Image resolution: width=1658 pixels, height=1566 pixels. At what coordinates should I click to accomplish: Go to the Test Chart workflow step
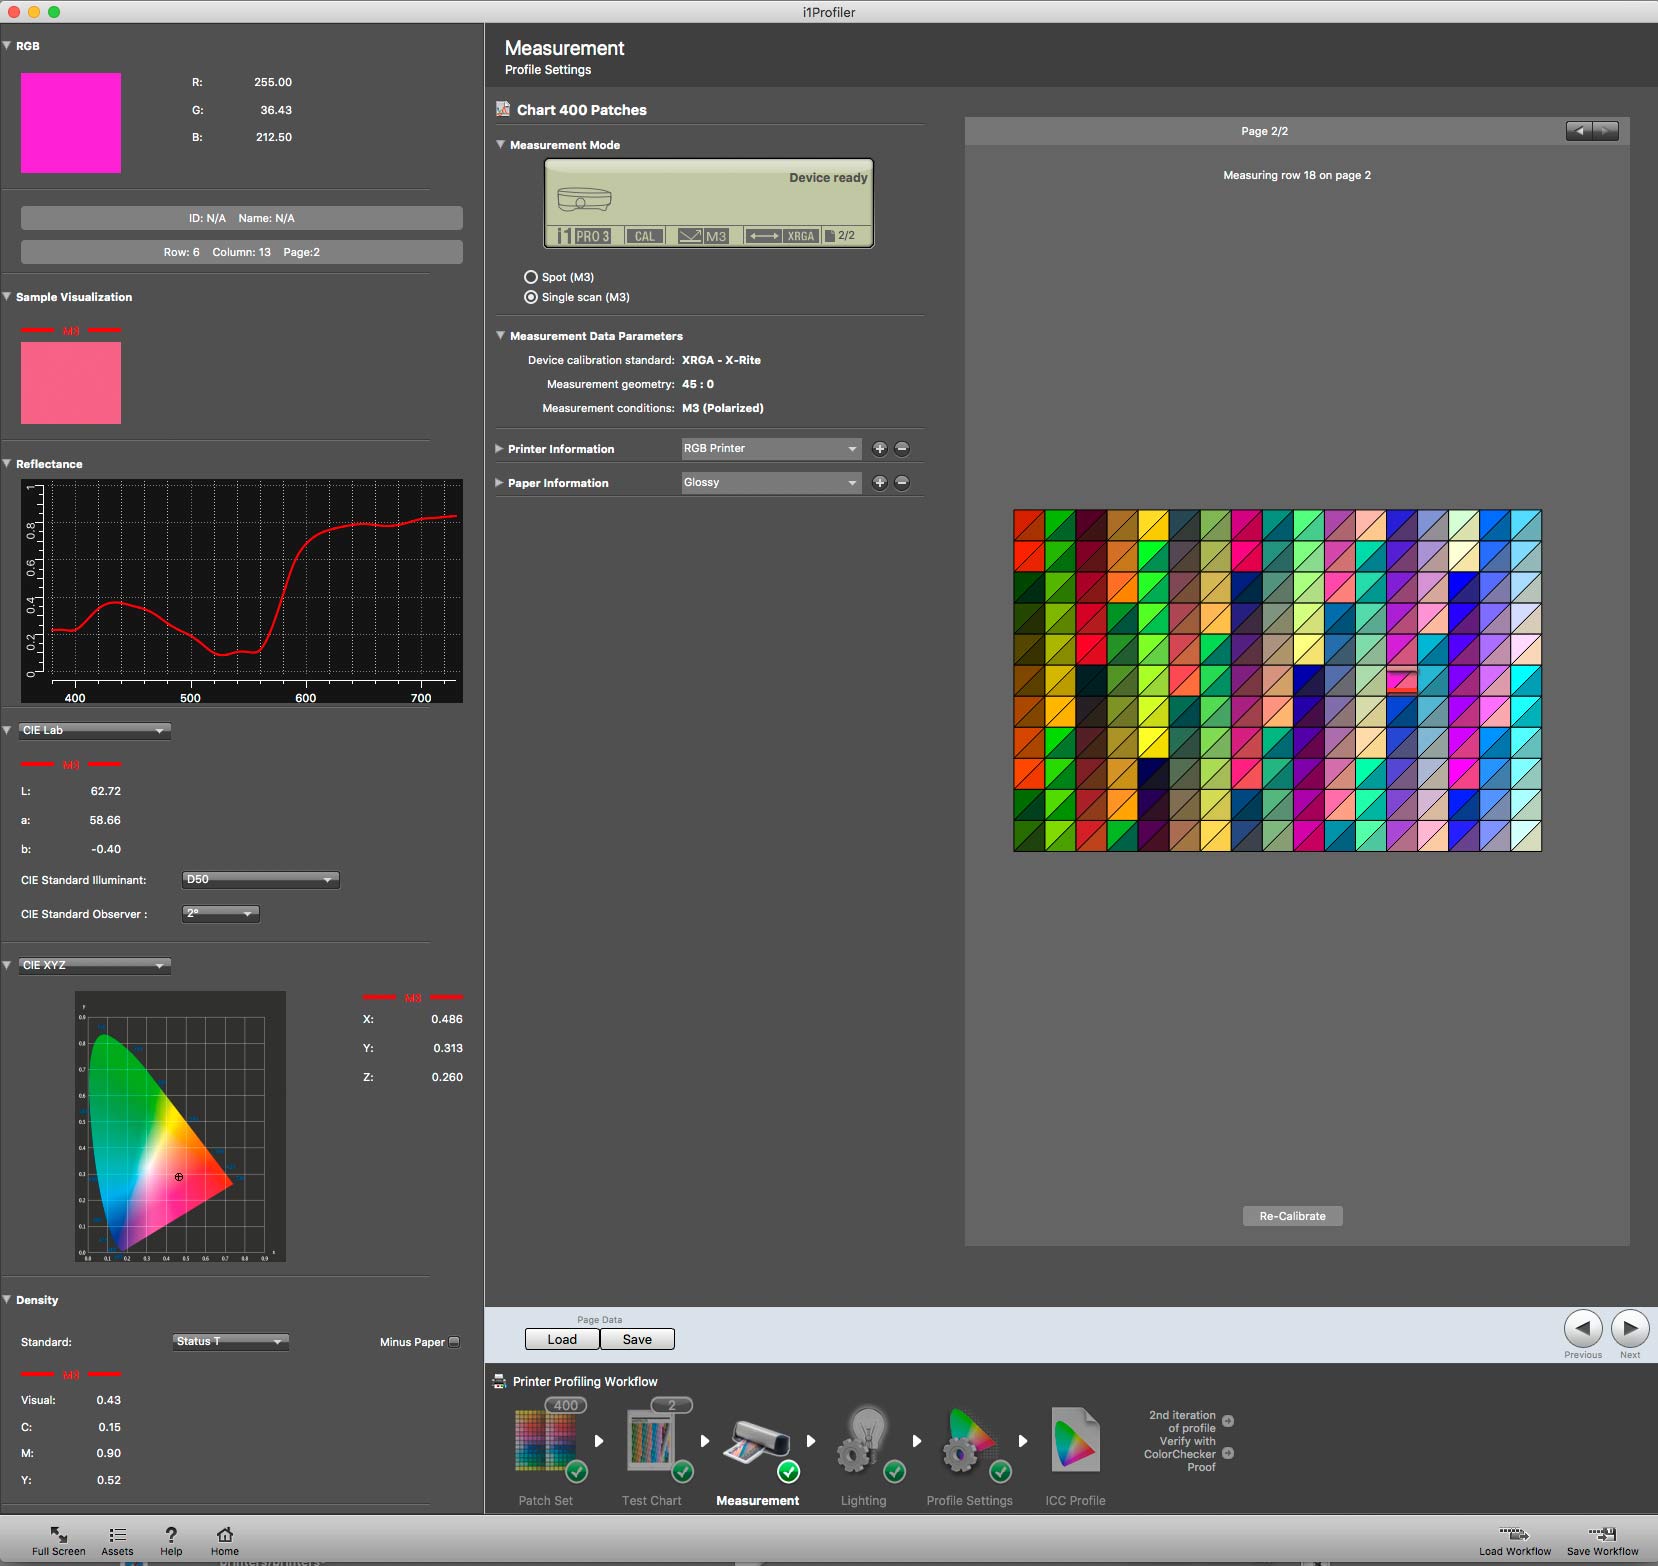pos(653,1442)
